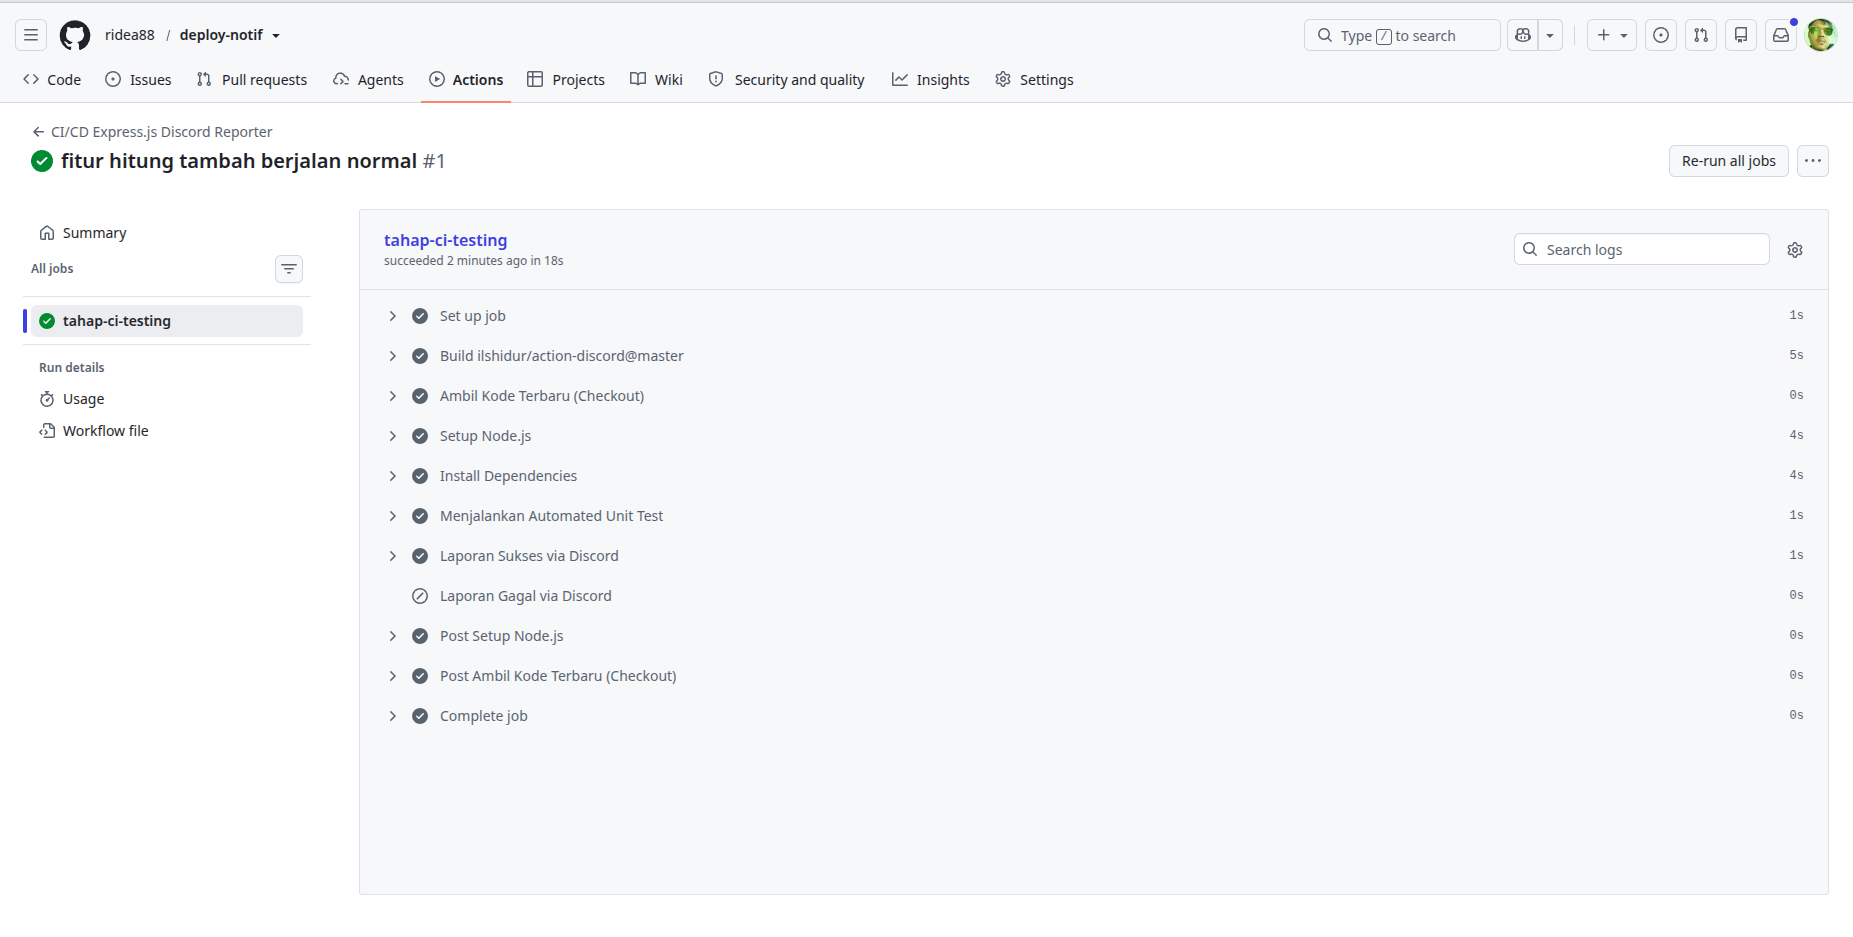Viewport: 1853px width, 937px height.
Task: Focus the Search logs field
Action: 1642,249
